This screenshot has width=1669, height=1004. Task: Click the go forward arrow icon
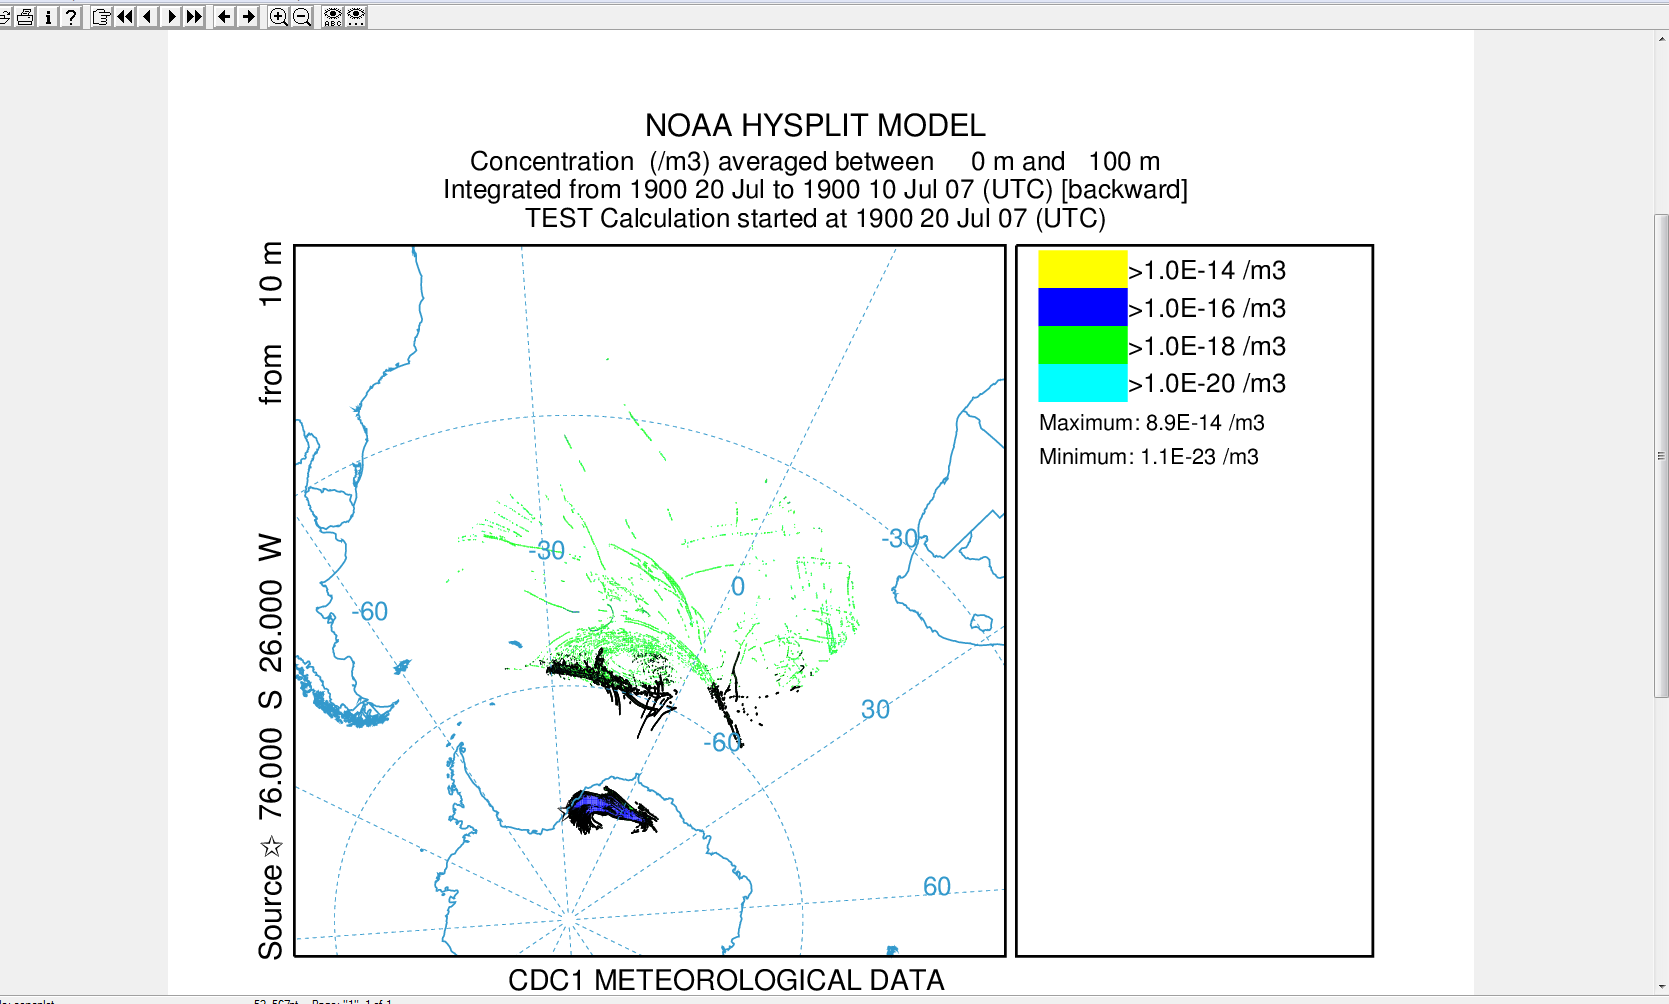(248, 16)
